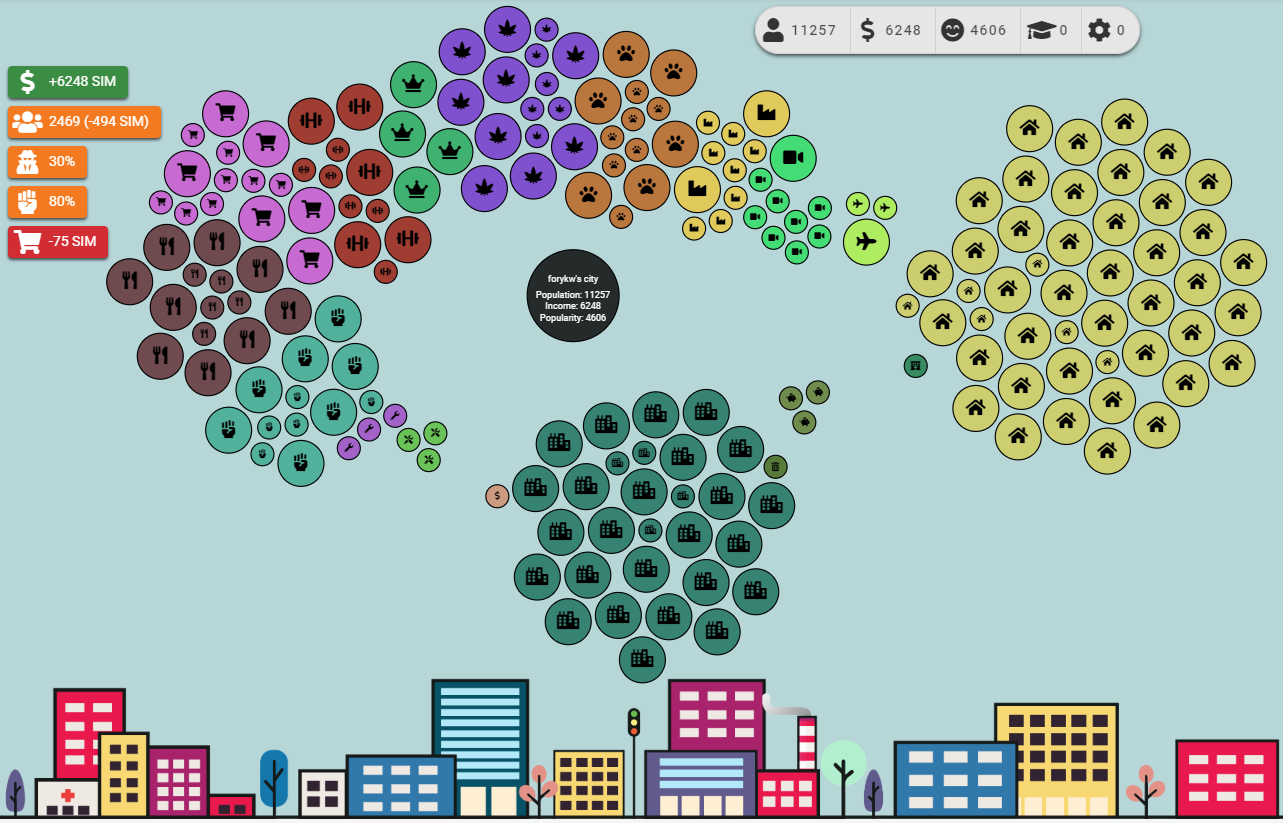
Task: Click the 30% spy crime button
Action: click(47, 162)
